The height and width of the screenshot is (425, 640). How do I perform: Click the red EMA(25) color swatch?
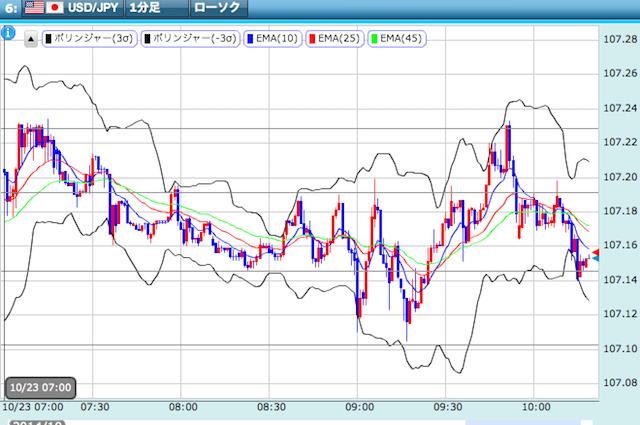(312, 39)
